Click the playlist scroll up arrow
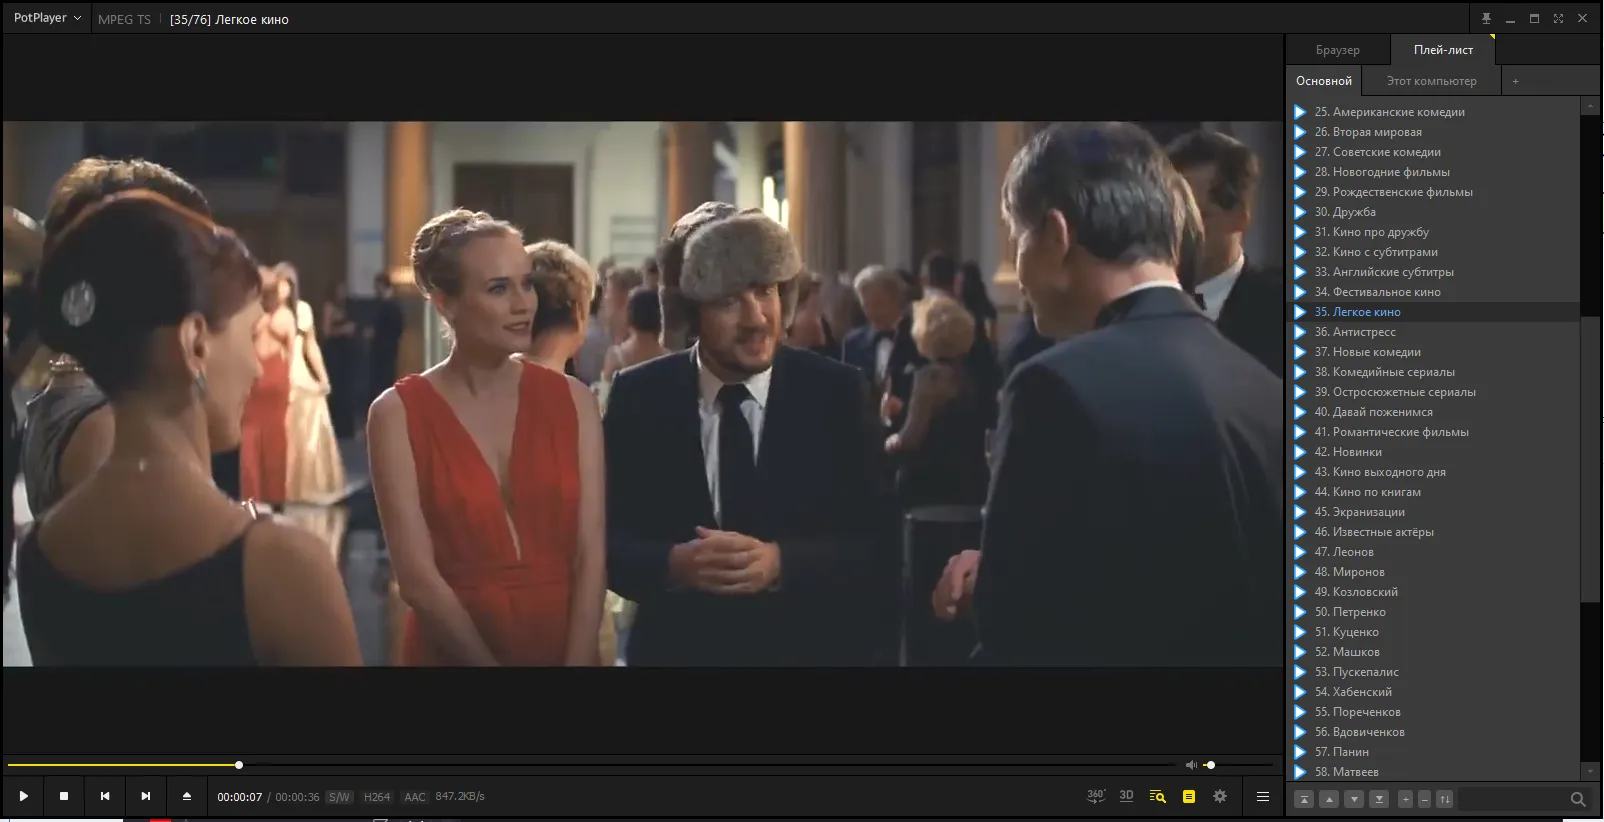The width and height of the screenshot is (1604, 822). 1590,105
